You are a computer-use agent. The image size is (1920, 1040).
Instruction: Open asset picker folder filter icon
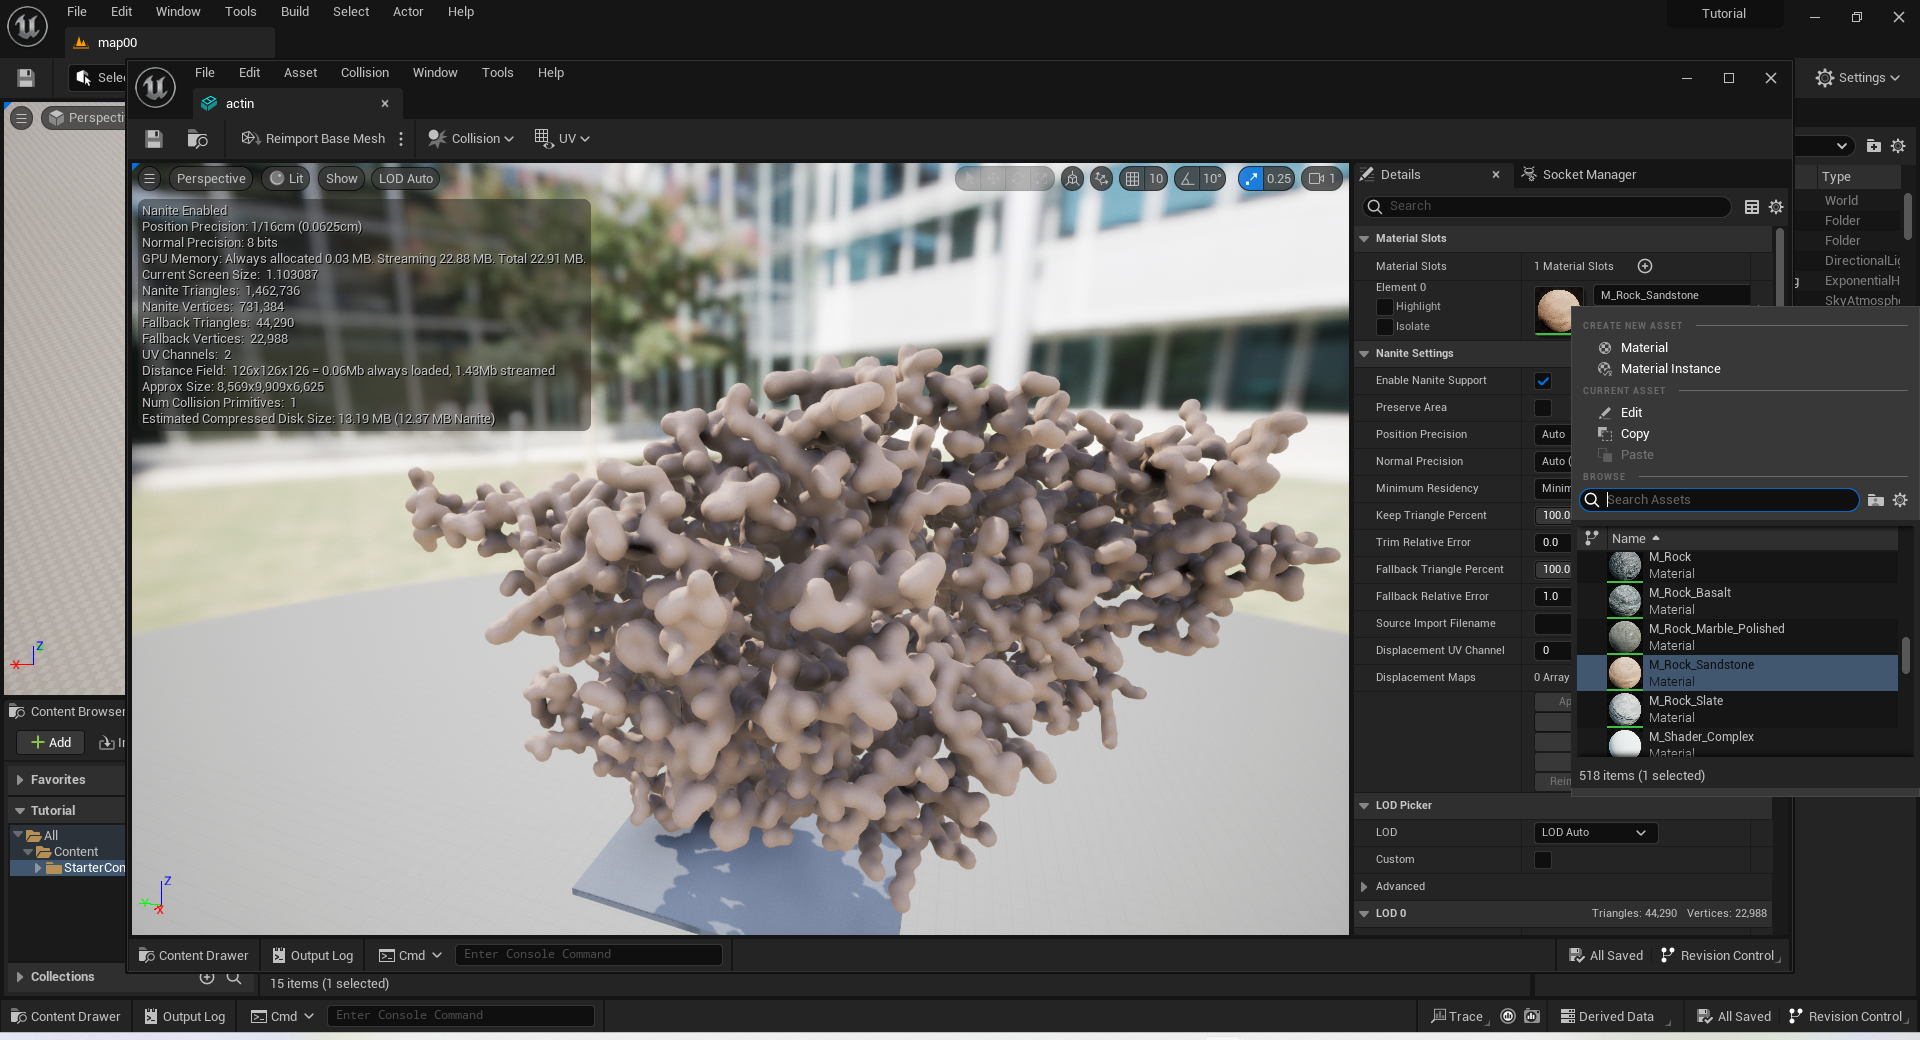click(1876, 500)
